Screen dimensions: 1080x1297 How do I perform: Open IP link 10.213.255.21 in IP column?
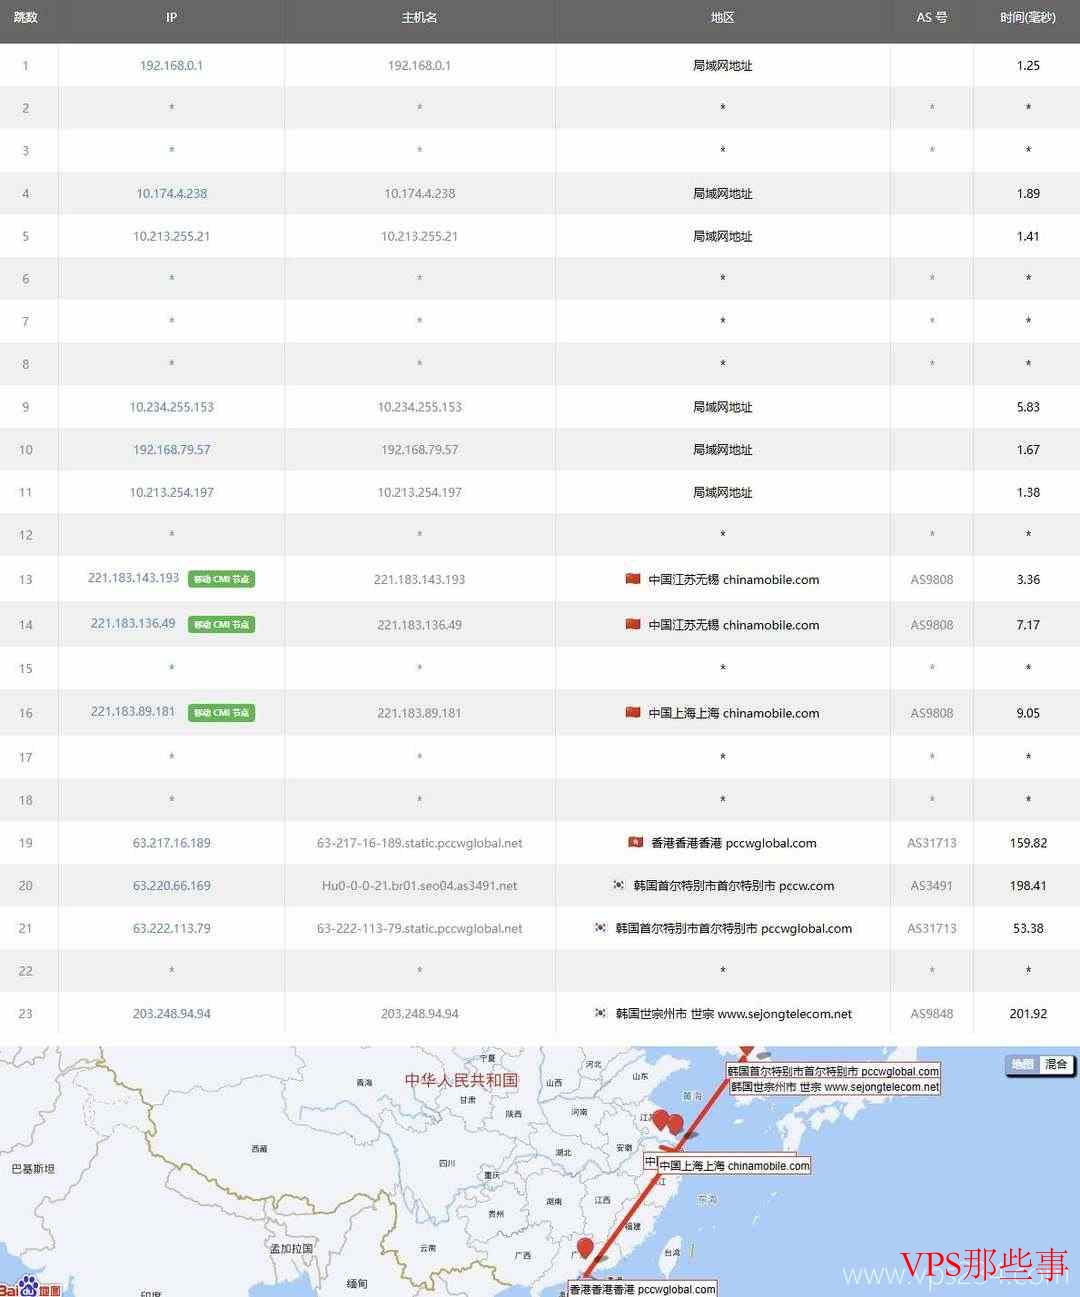171,236
